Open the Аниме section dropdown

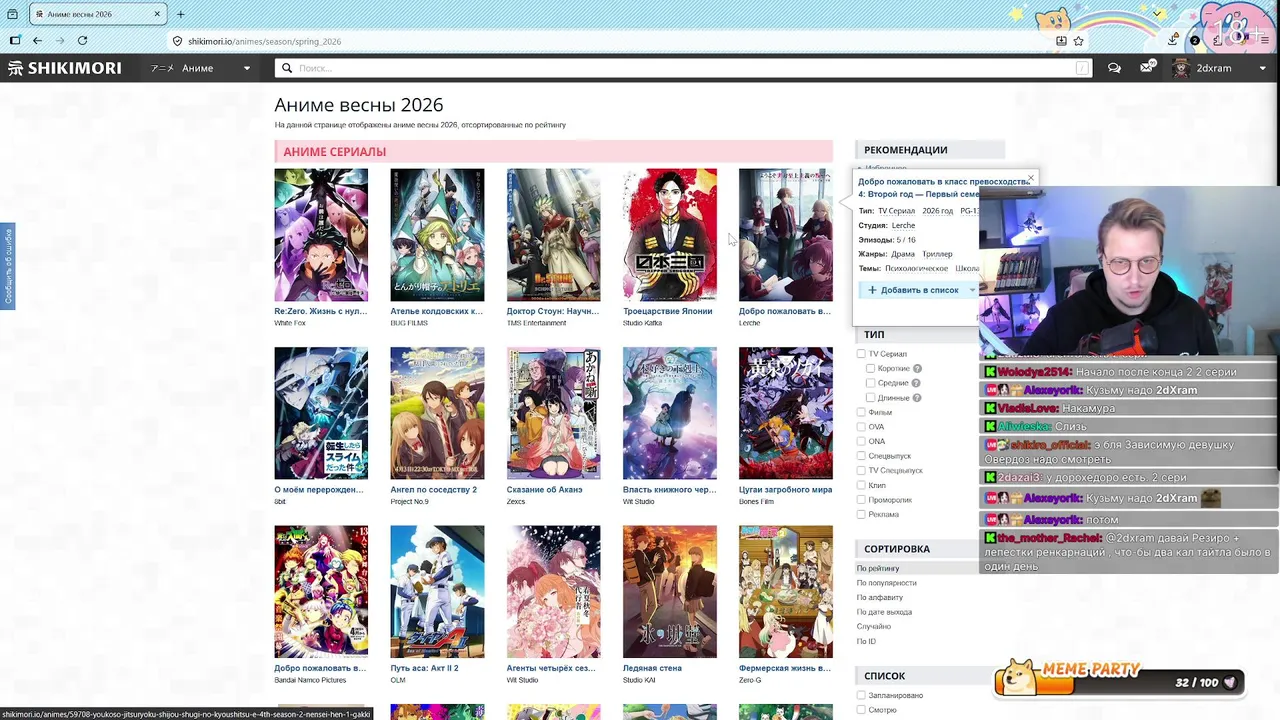point(202,68)
